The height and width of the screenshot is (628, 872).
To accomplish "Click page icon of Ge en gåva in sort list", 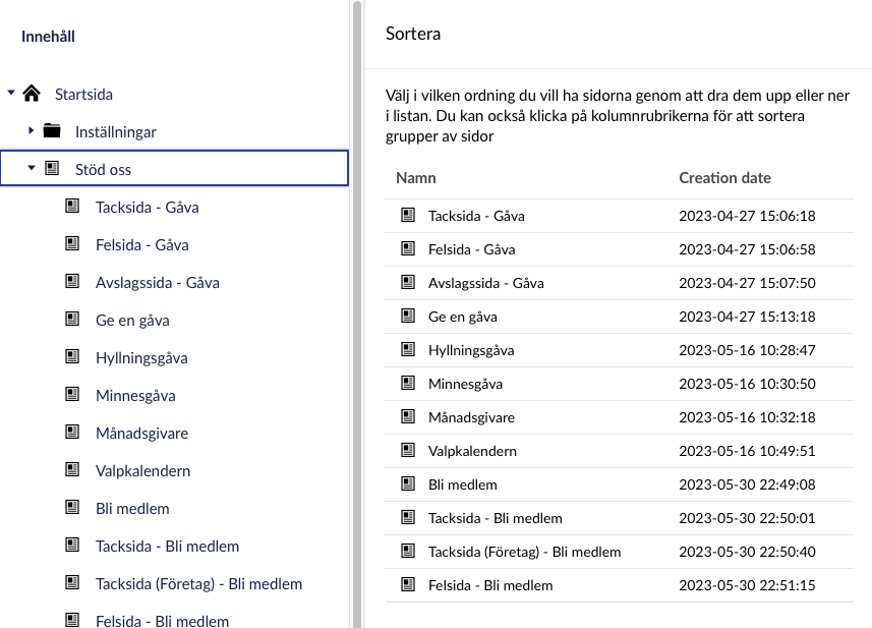I will pyautogui.click(x=408, y=316).
